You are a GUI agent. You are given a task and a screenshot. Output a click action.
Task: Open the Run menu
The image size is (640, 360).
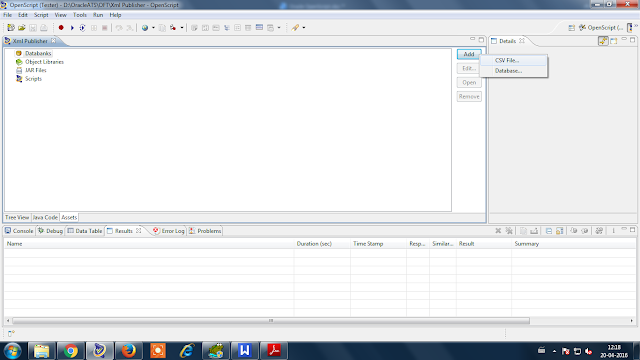click(98, 15)
